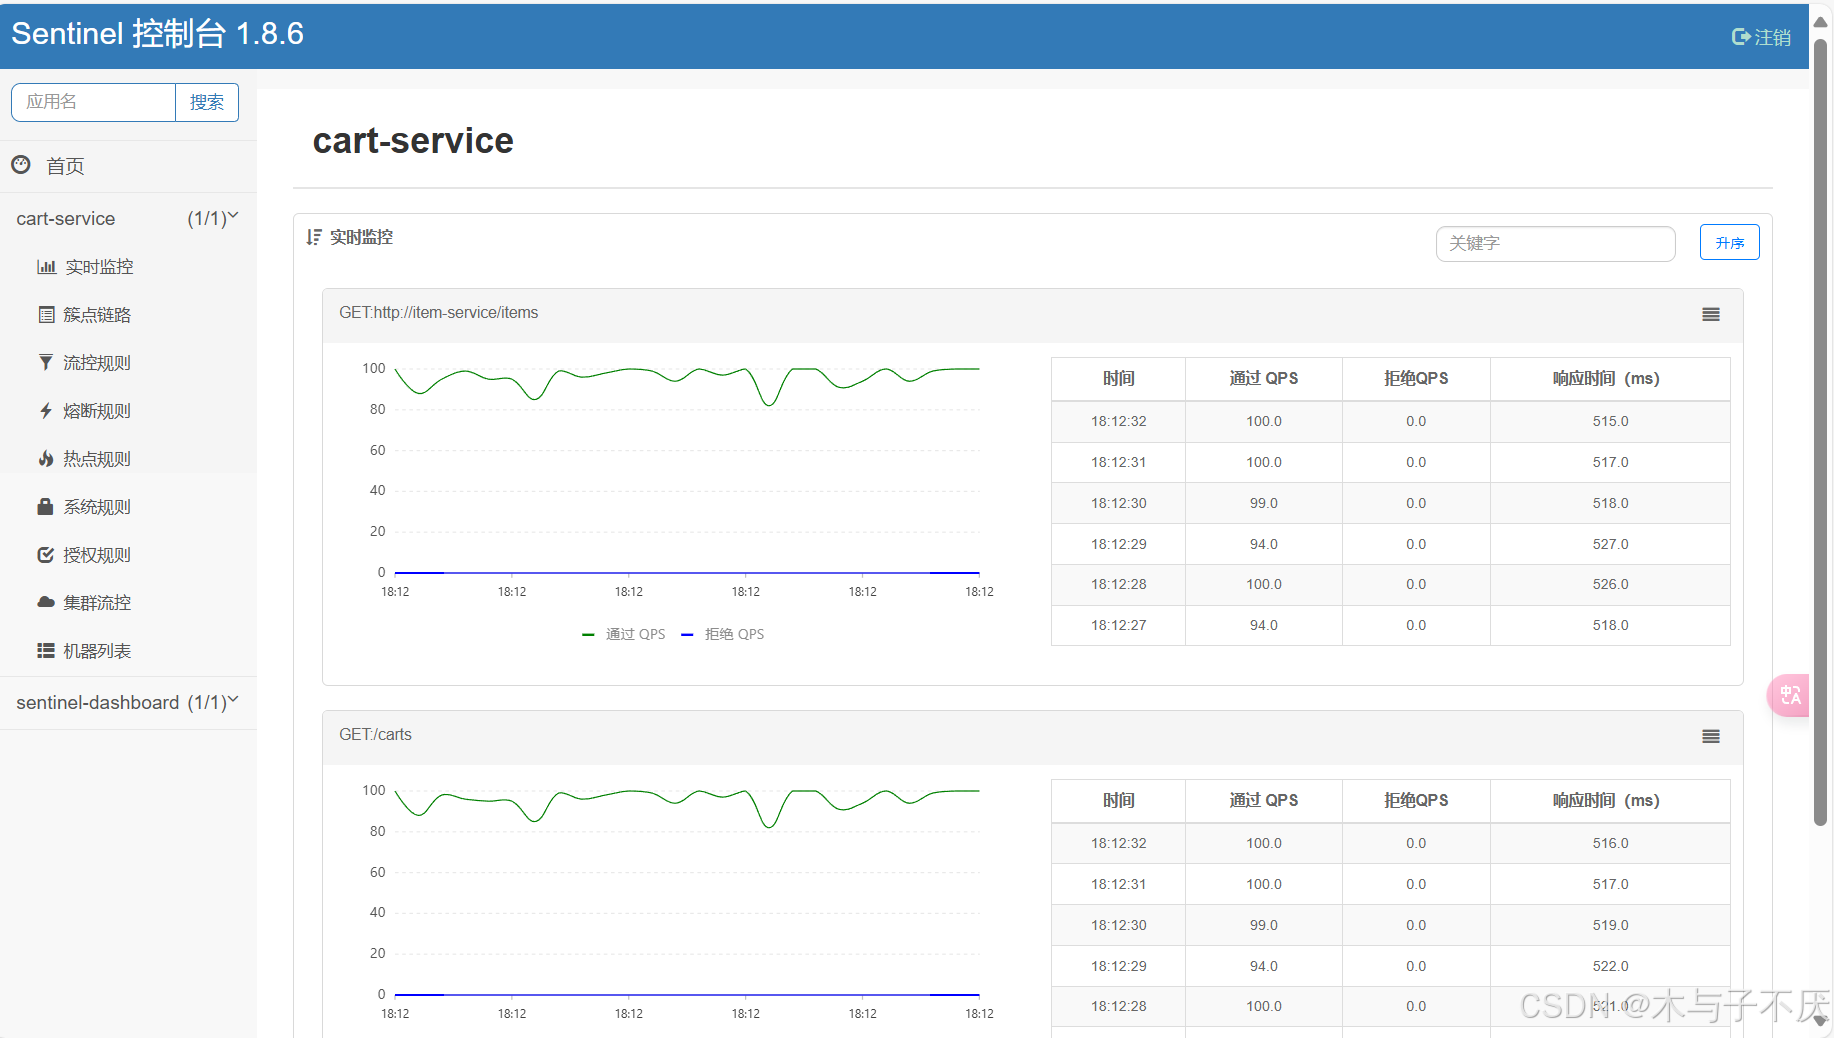Click the 实时监控 bar chart icon

[46, 267]
